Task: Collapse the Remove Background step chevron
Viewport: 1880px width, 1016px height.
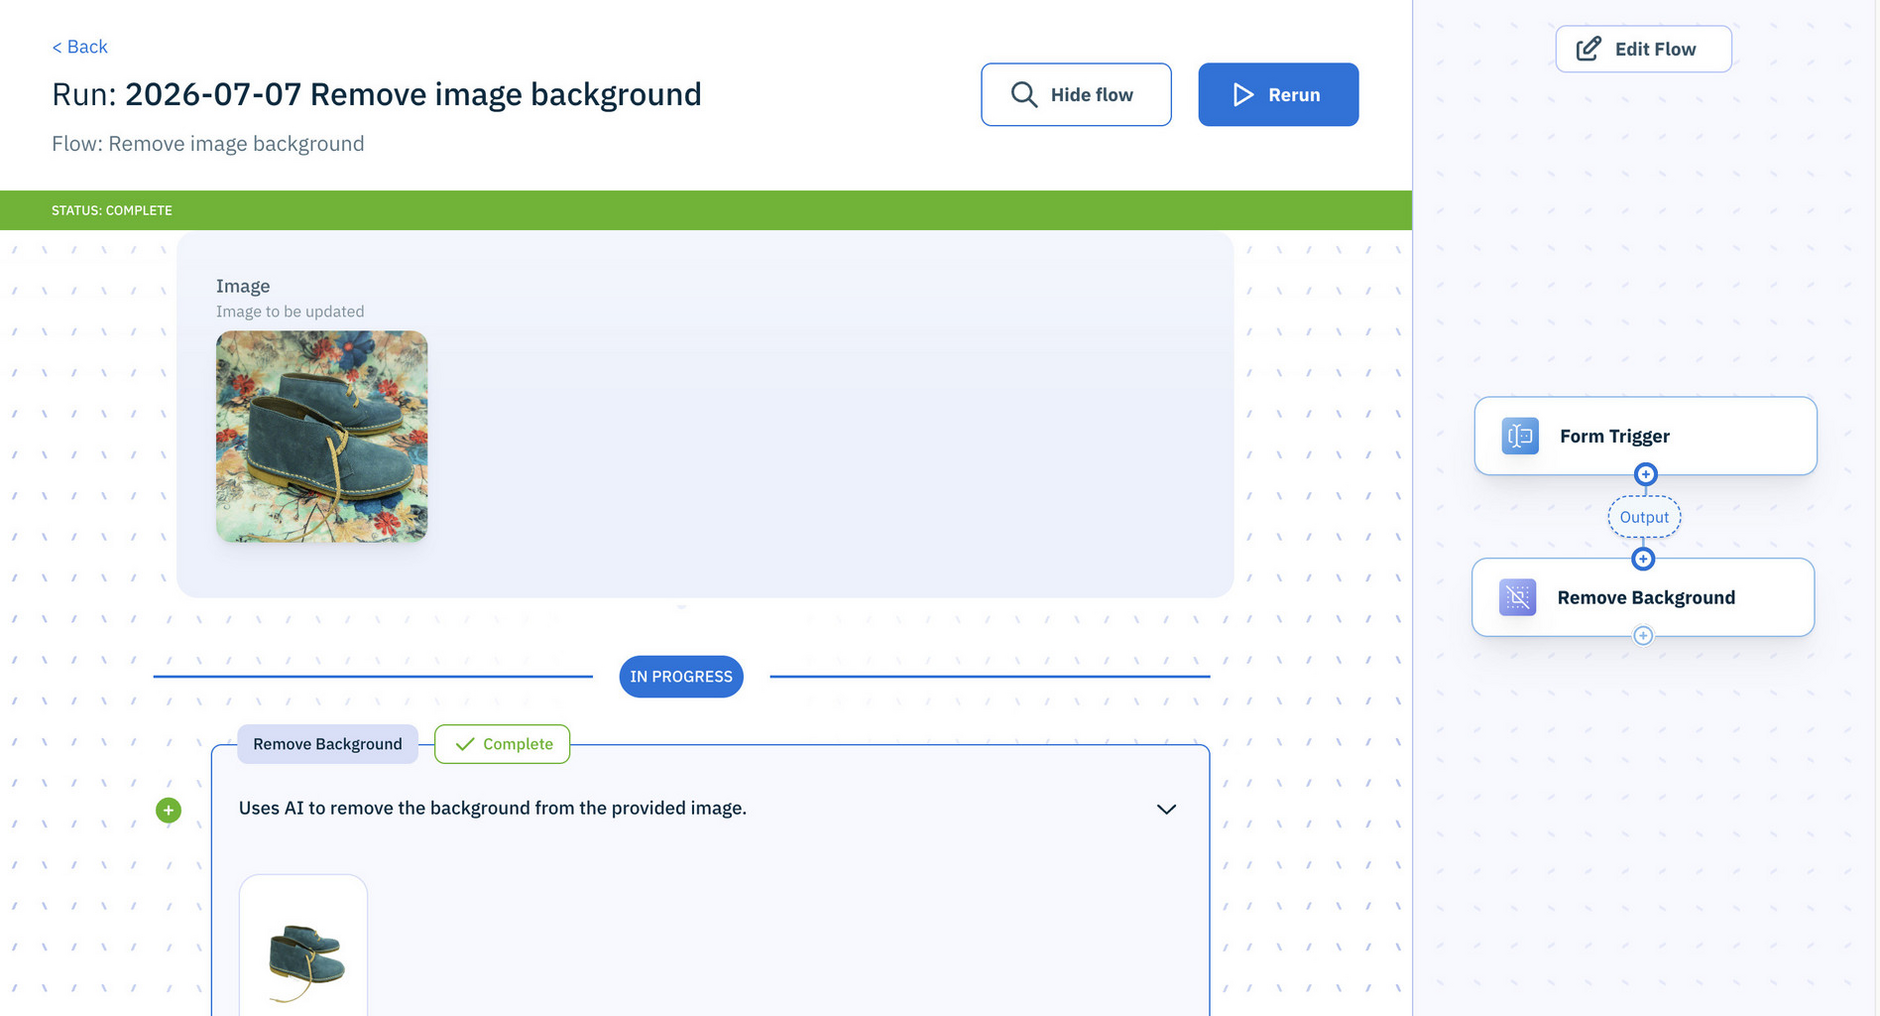Action: (x=1166, y=809)
